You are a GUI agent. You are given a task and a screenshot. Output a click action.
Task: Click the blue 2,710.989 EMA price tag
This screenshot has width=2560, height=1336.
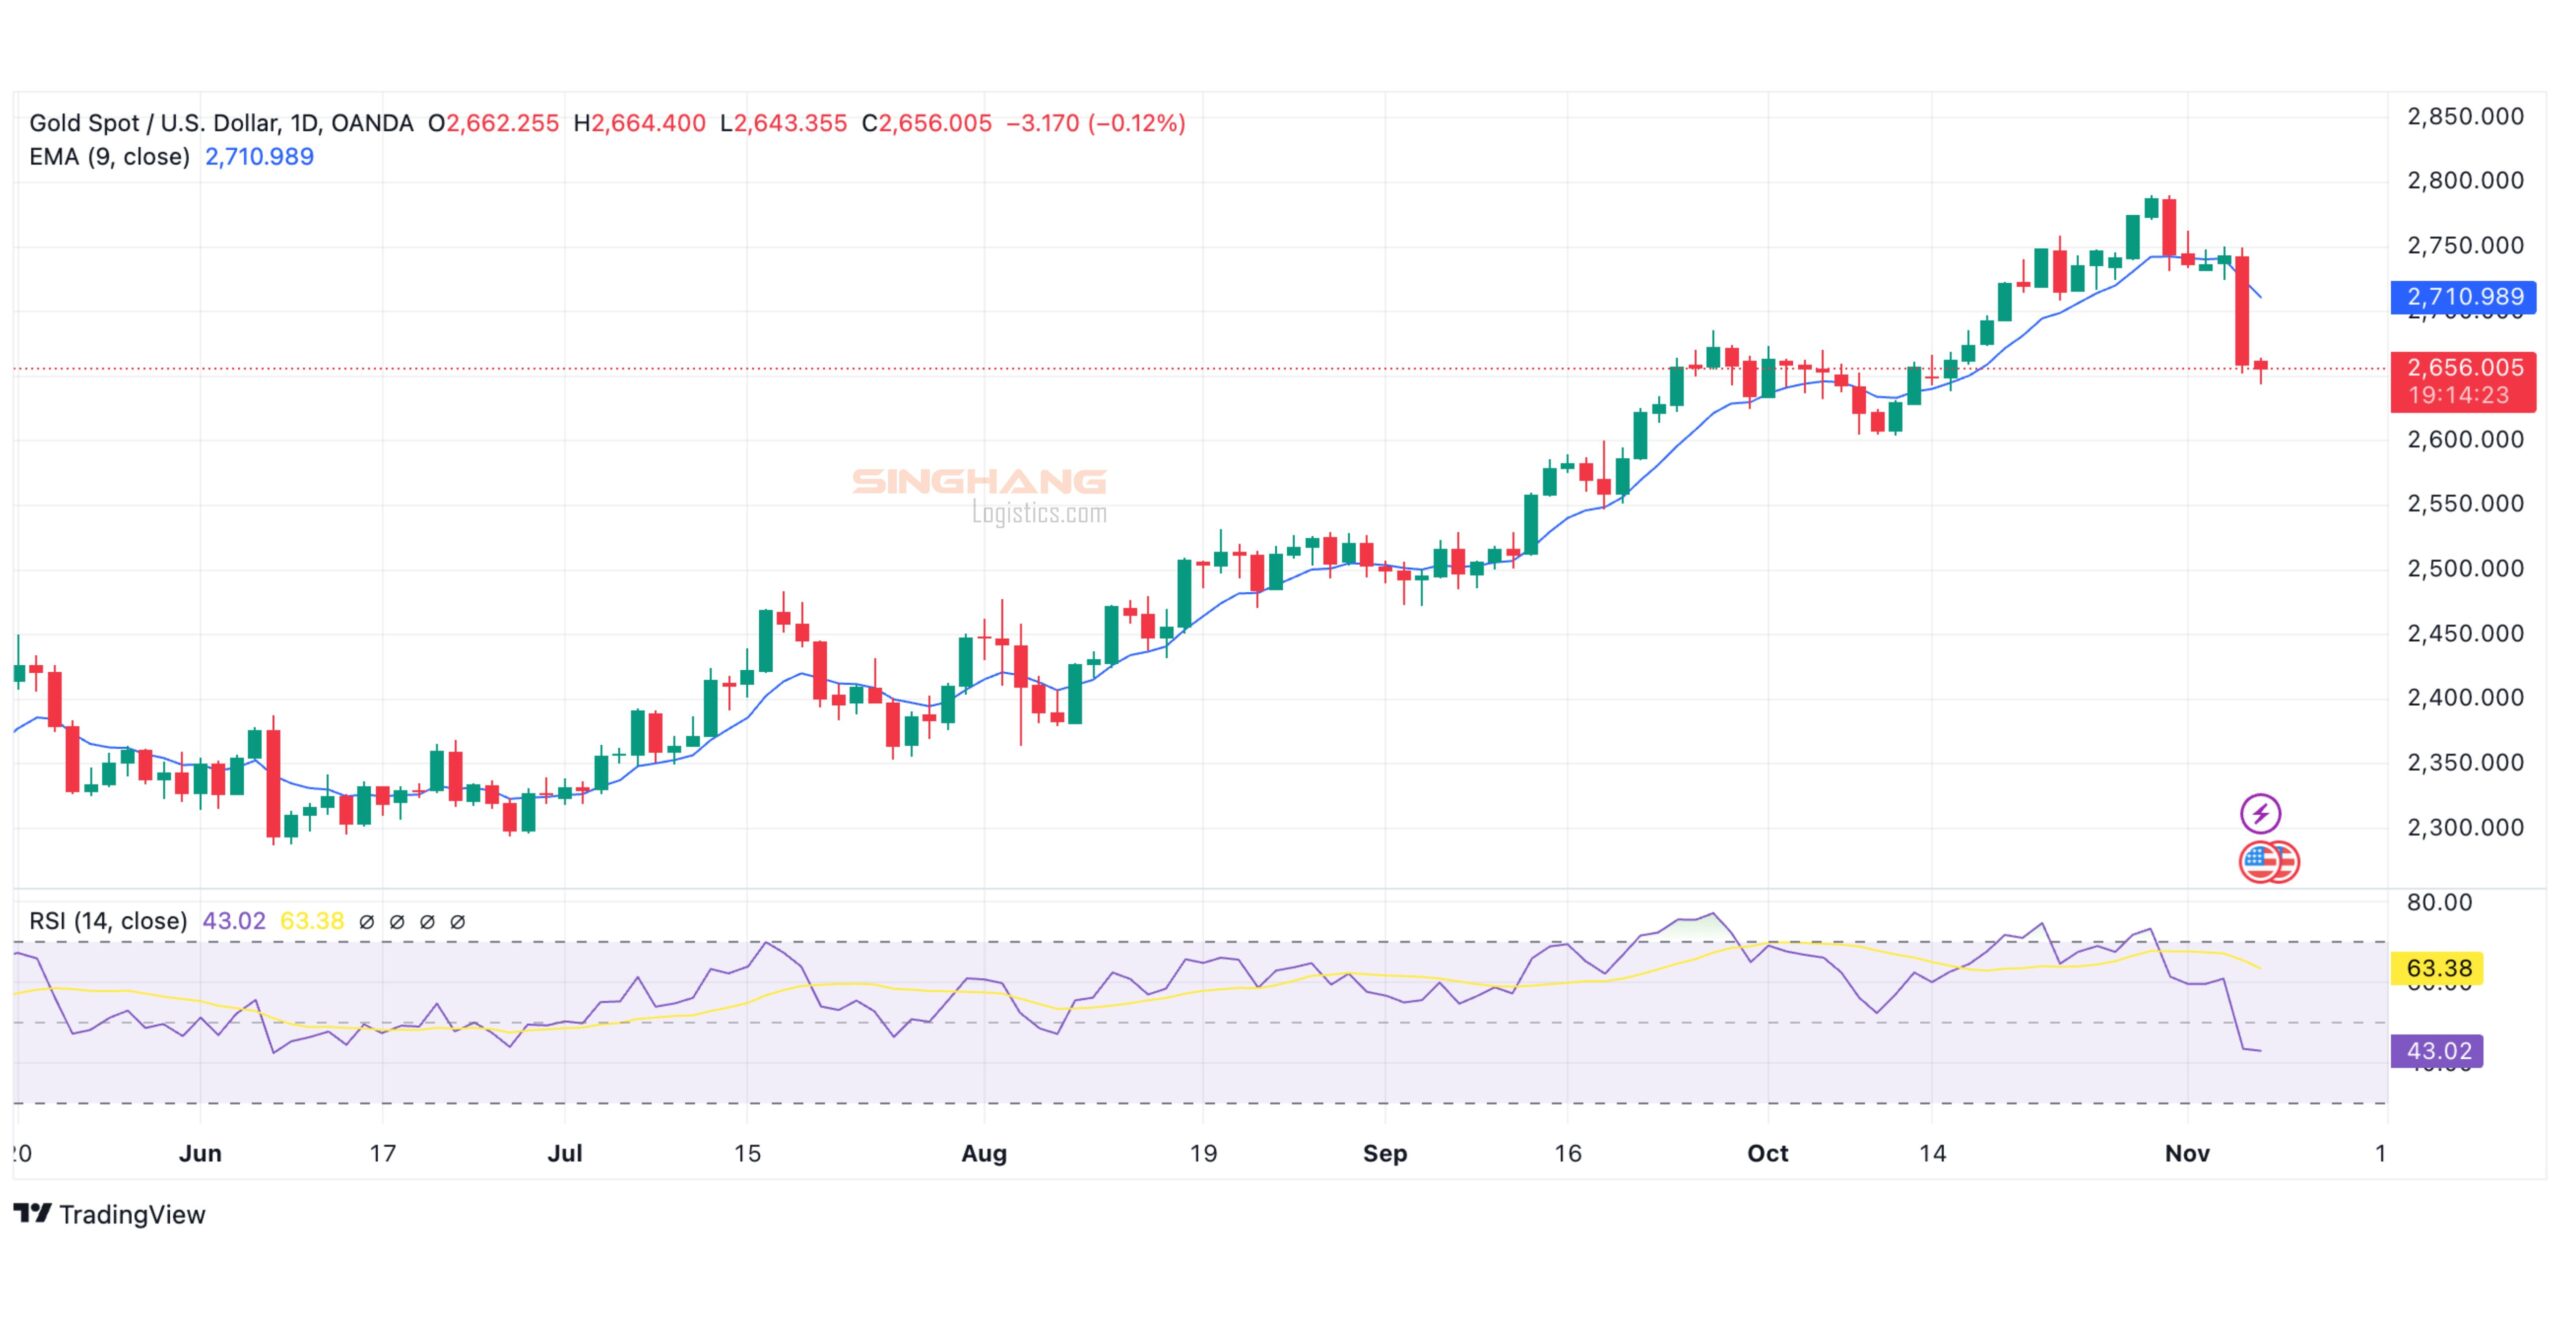point(2464,297)
